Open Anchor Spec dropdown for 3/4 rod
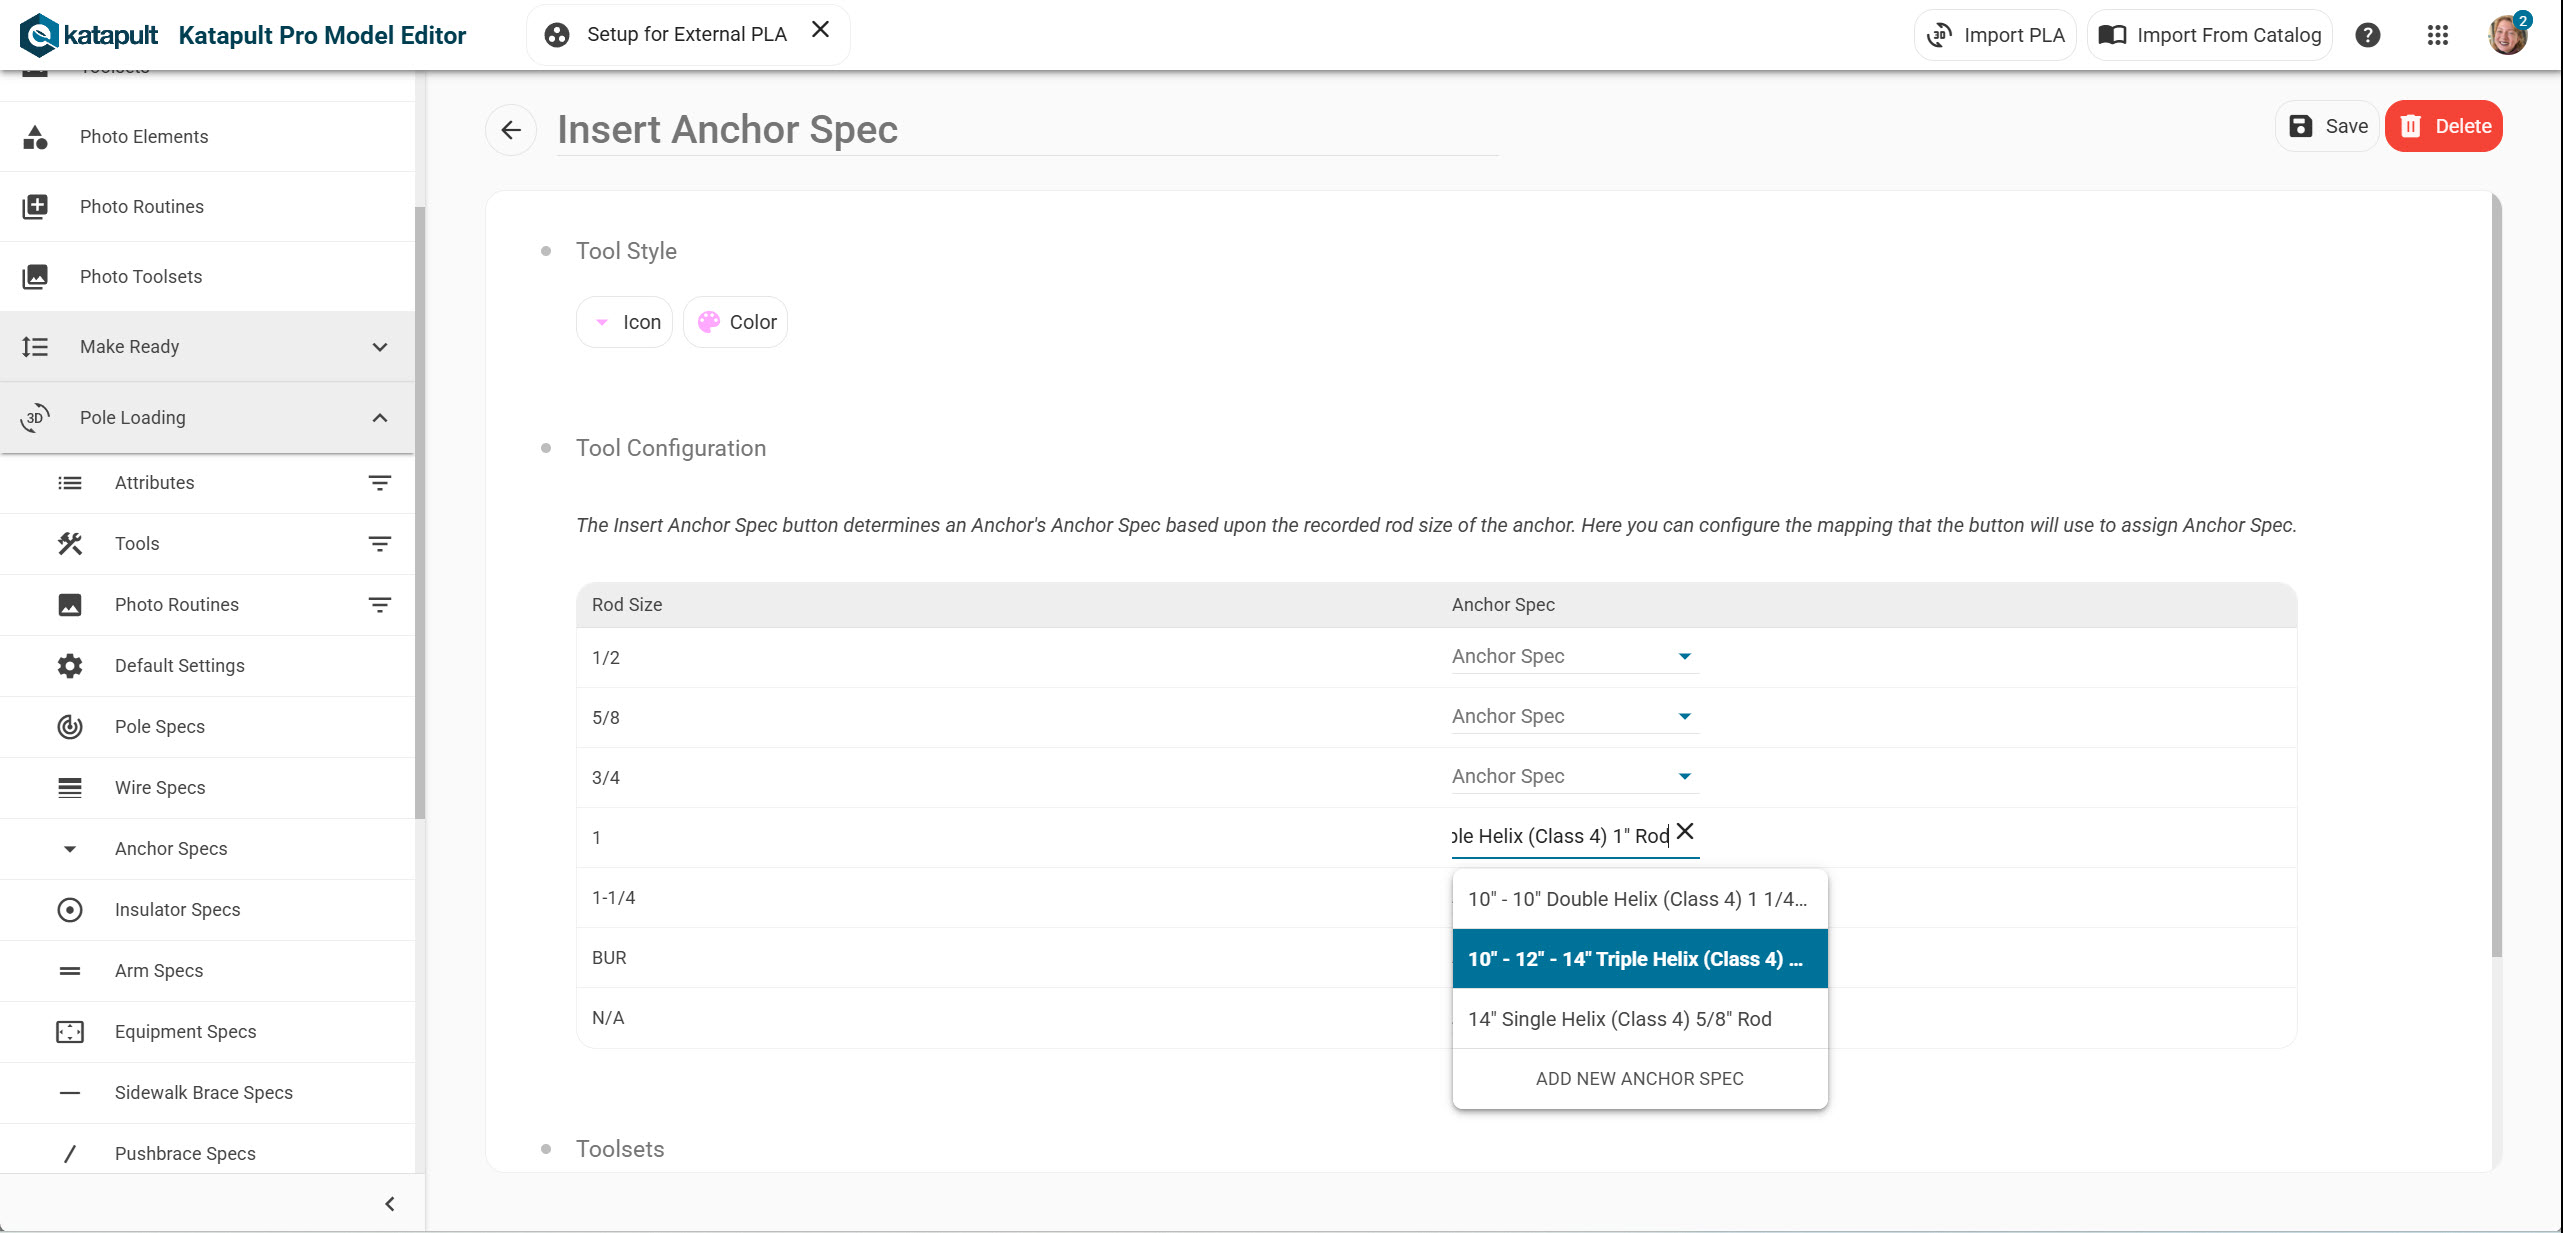The image size is (2563, 1233). coord(1574,777)
